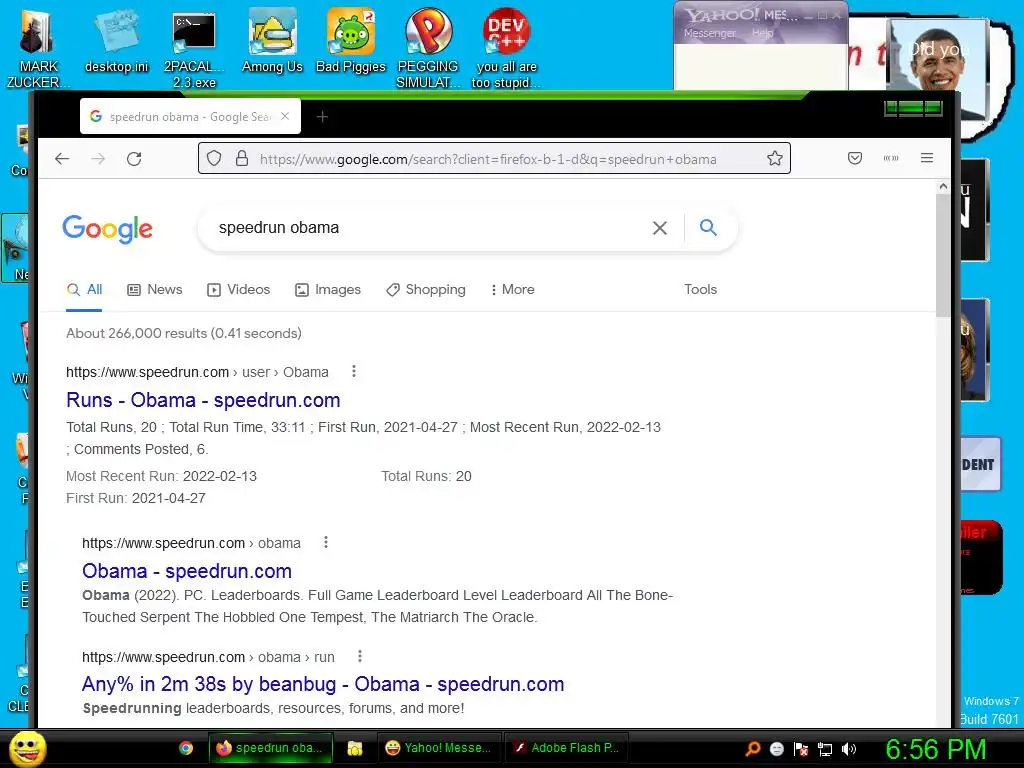Go back with the browser back arrow
This screenshot has height=768, width=1024.
click(x=62, y=159)
